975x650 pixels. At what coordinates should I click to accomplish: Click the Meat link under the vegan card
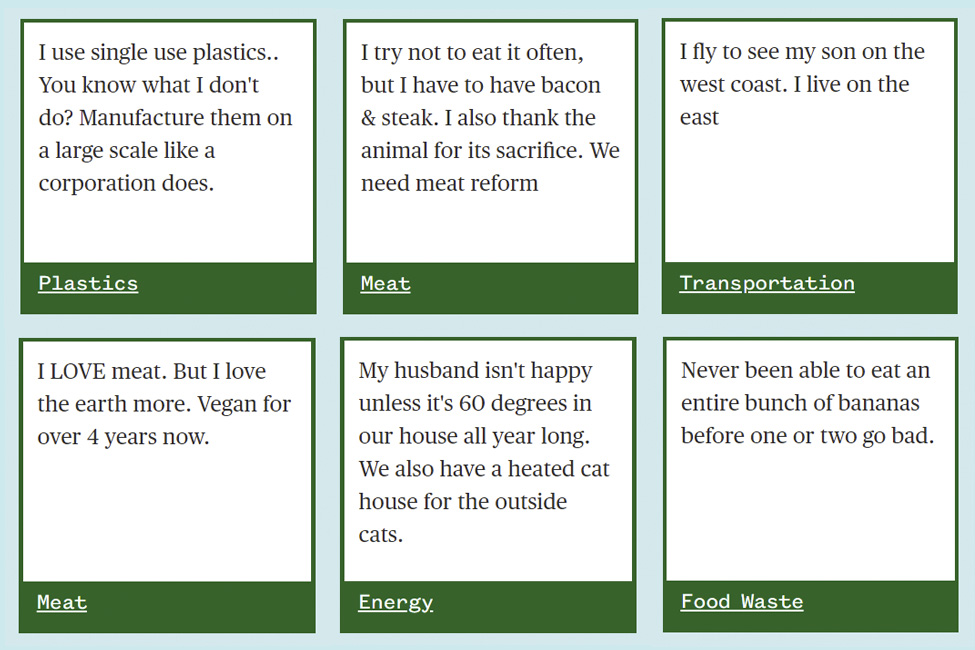[x=62, y=602]
